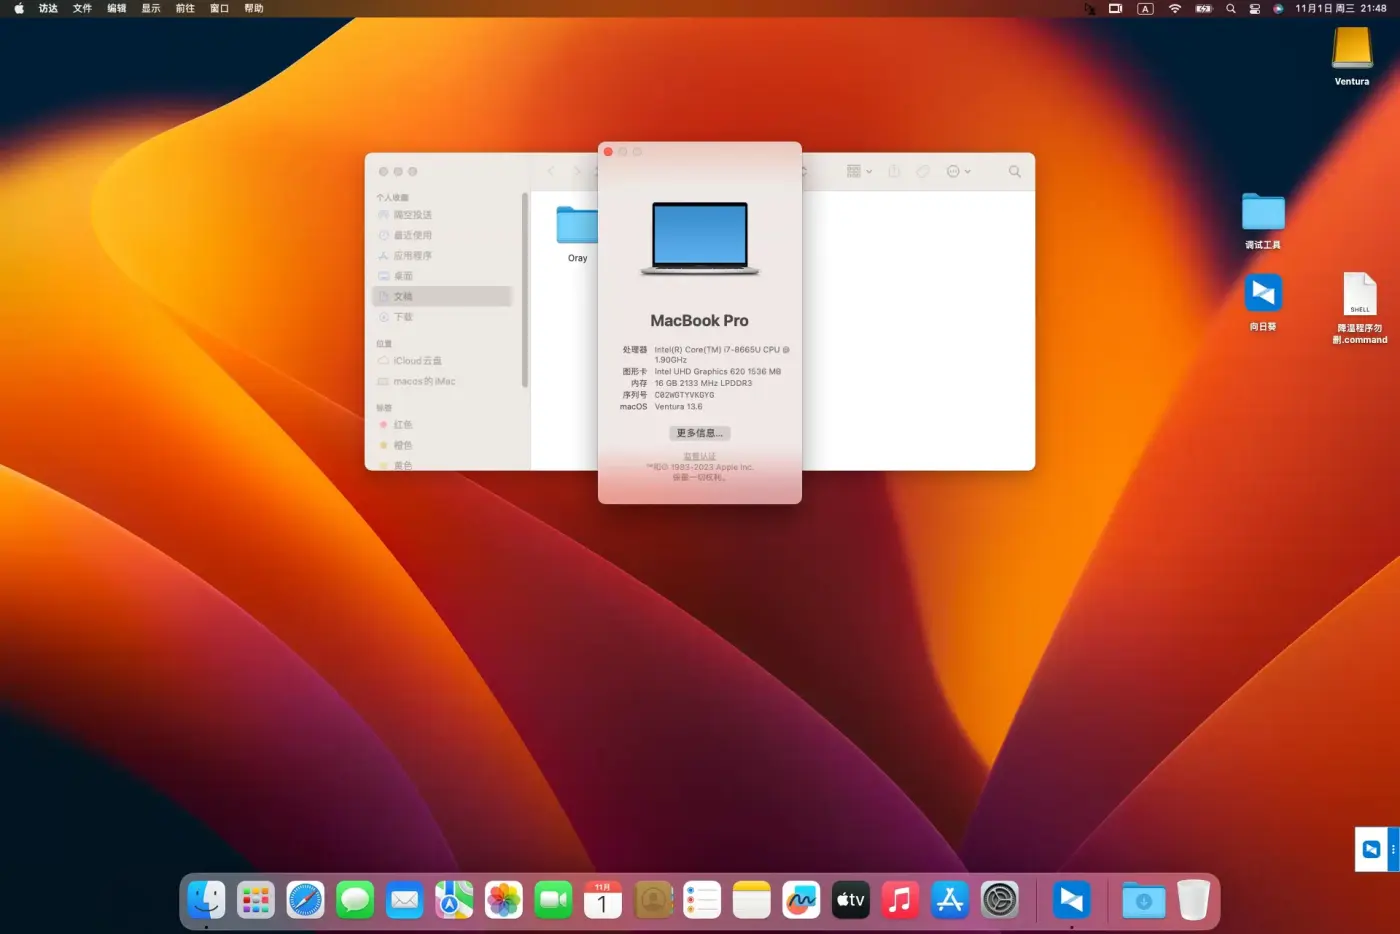Viewport: 1400px width, 934px height.
Task: Open the 前往 menu
Action: [185, 9]
